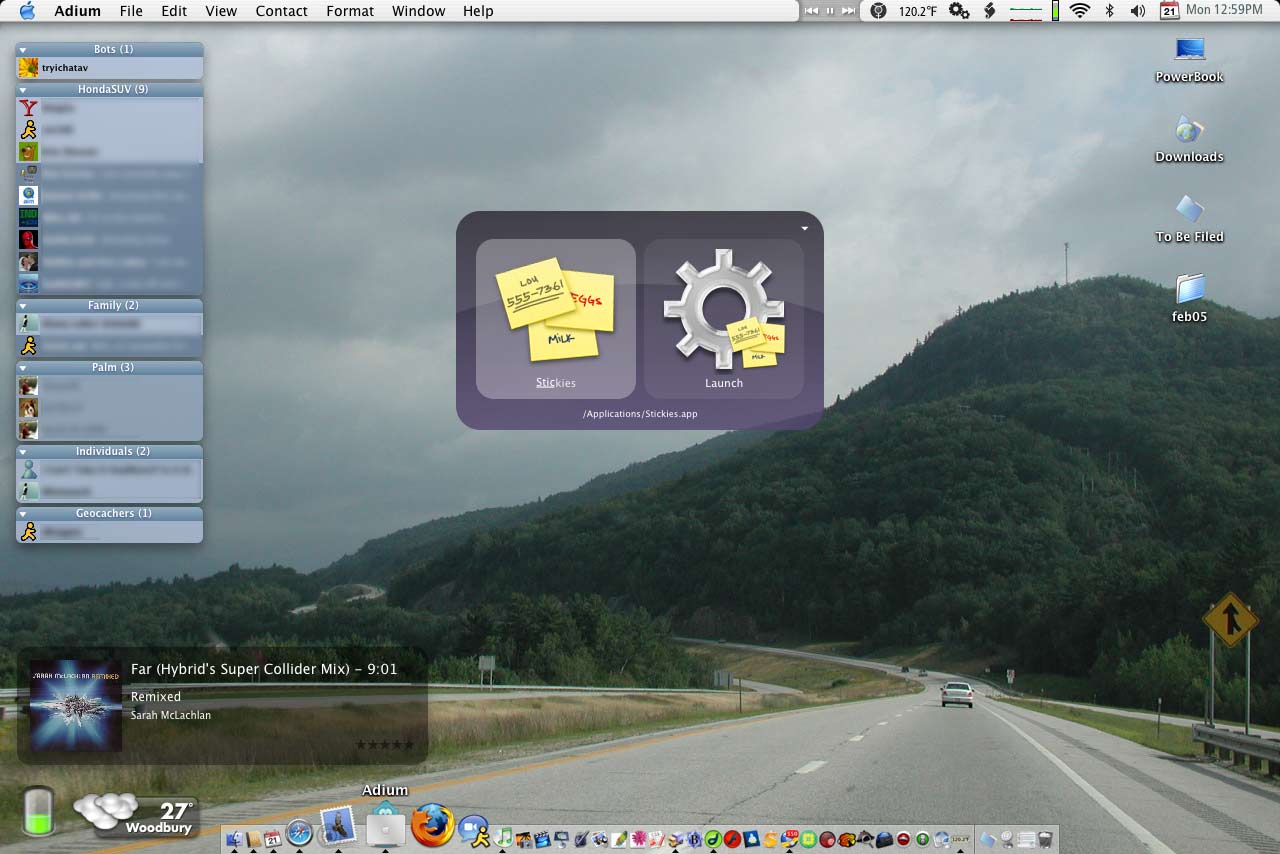Viewport: 1280px width, 854px height.
Task: Open the Stickies result in Quicksilver
Action: pyautogui.click(x=555, y=317)
